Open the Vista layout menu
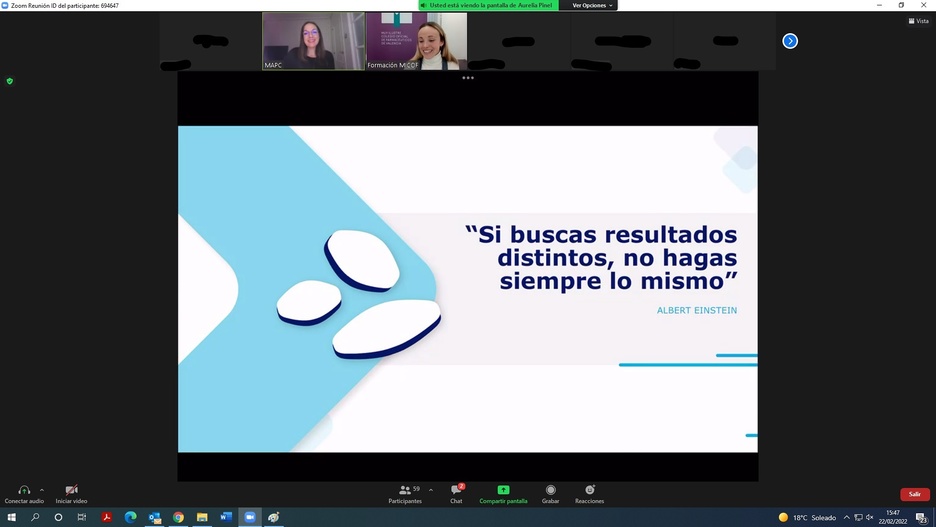The width and height of the screenshot is (936, 527). pos(918,20)
